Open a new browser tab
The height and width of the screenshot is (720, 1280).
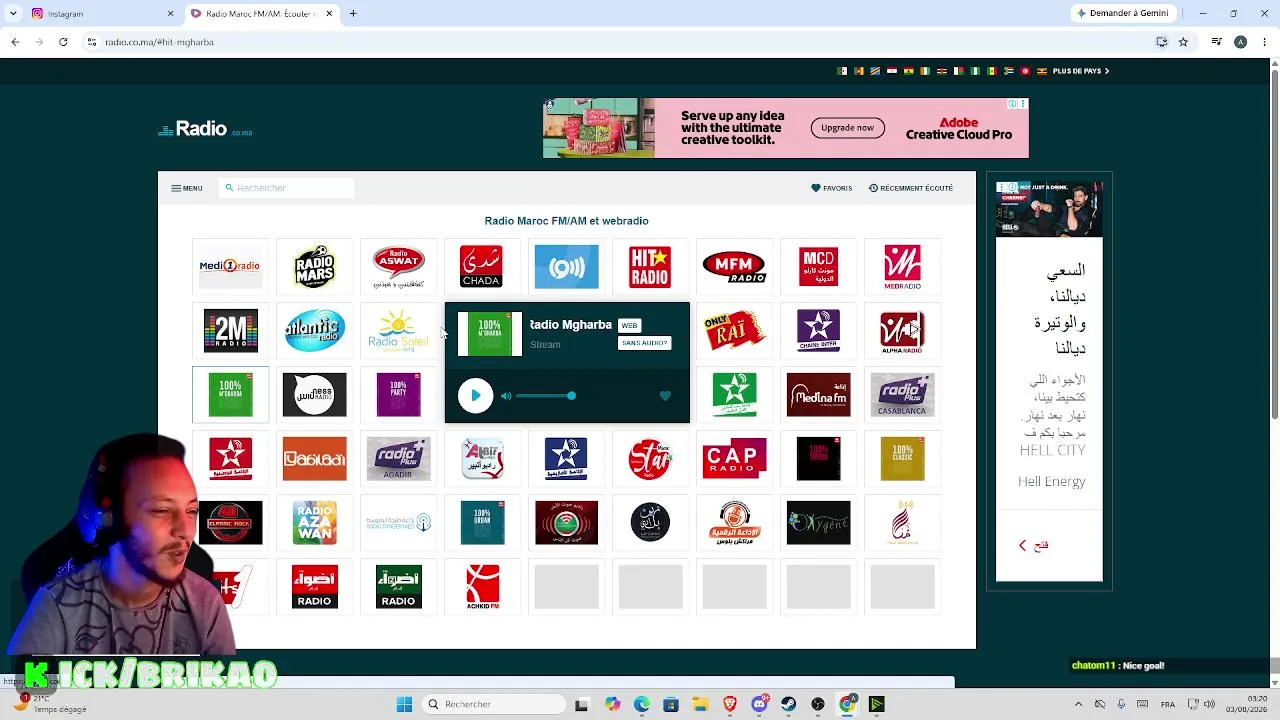[353, 14]
